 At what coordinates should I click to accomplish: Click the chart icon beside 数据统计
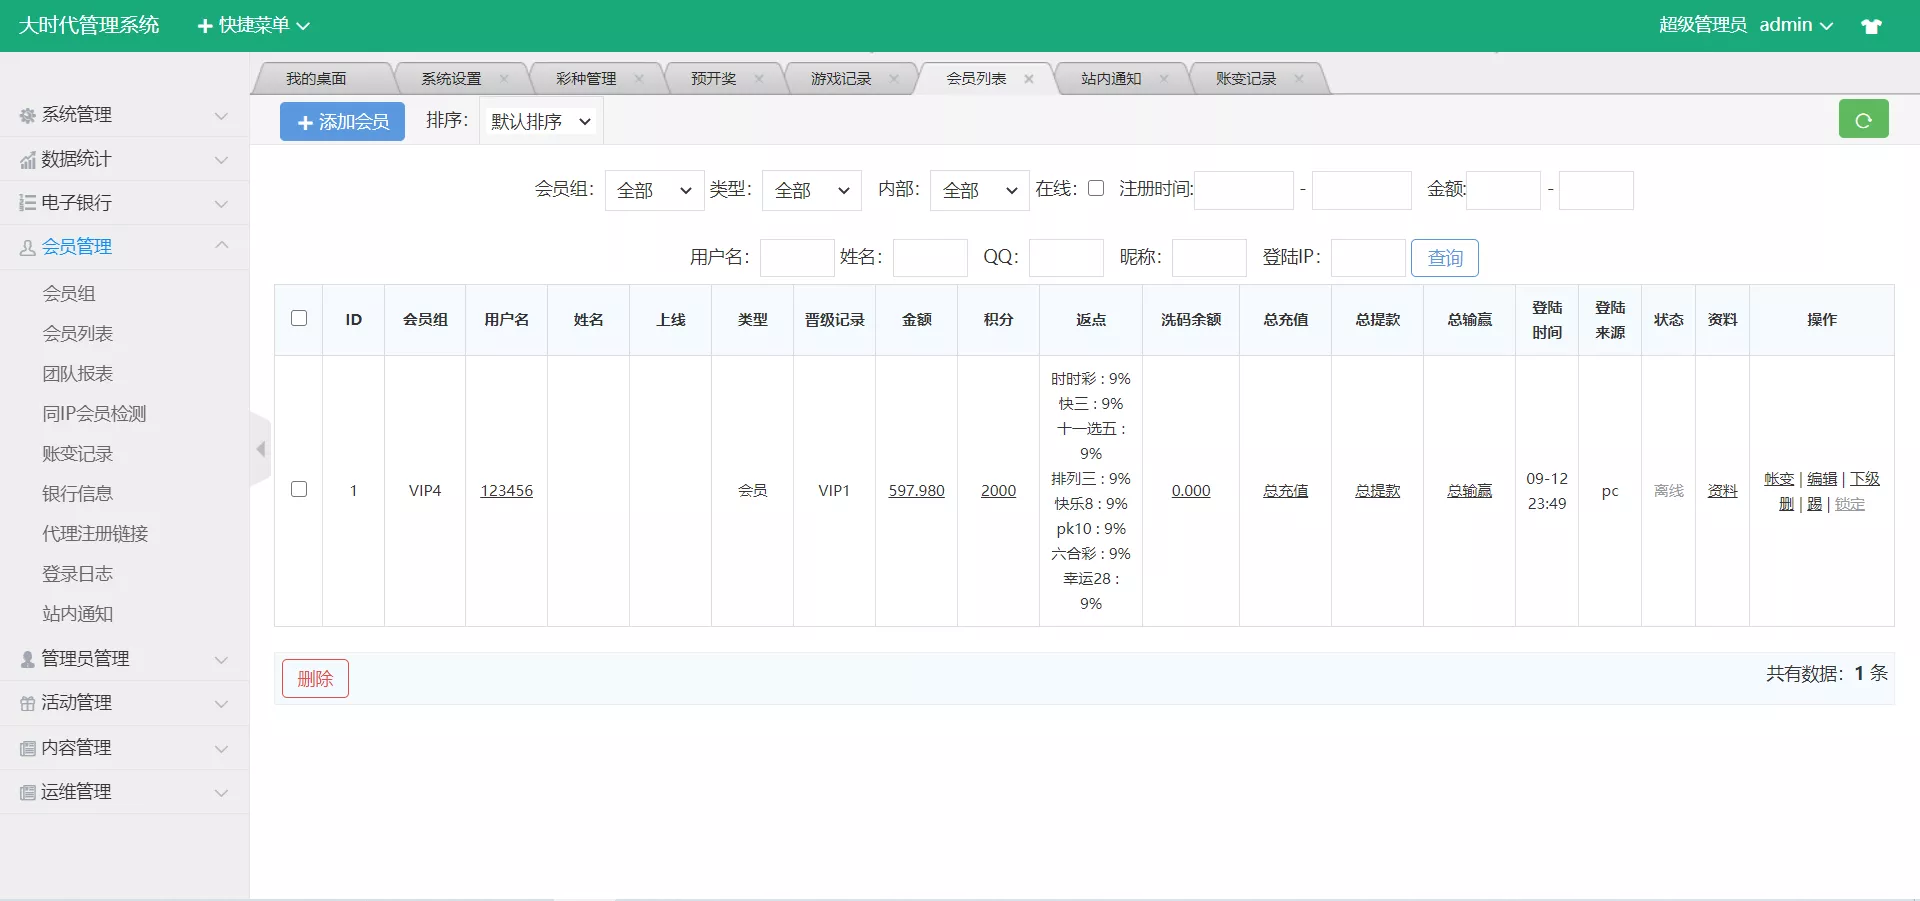point(26,159)
